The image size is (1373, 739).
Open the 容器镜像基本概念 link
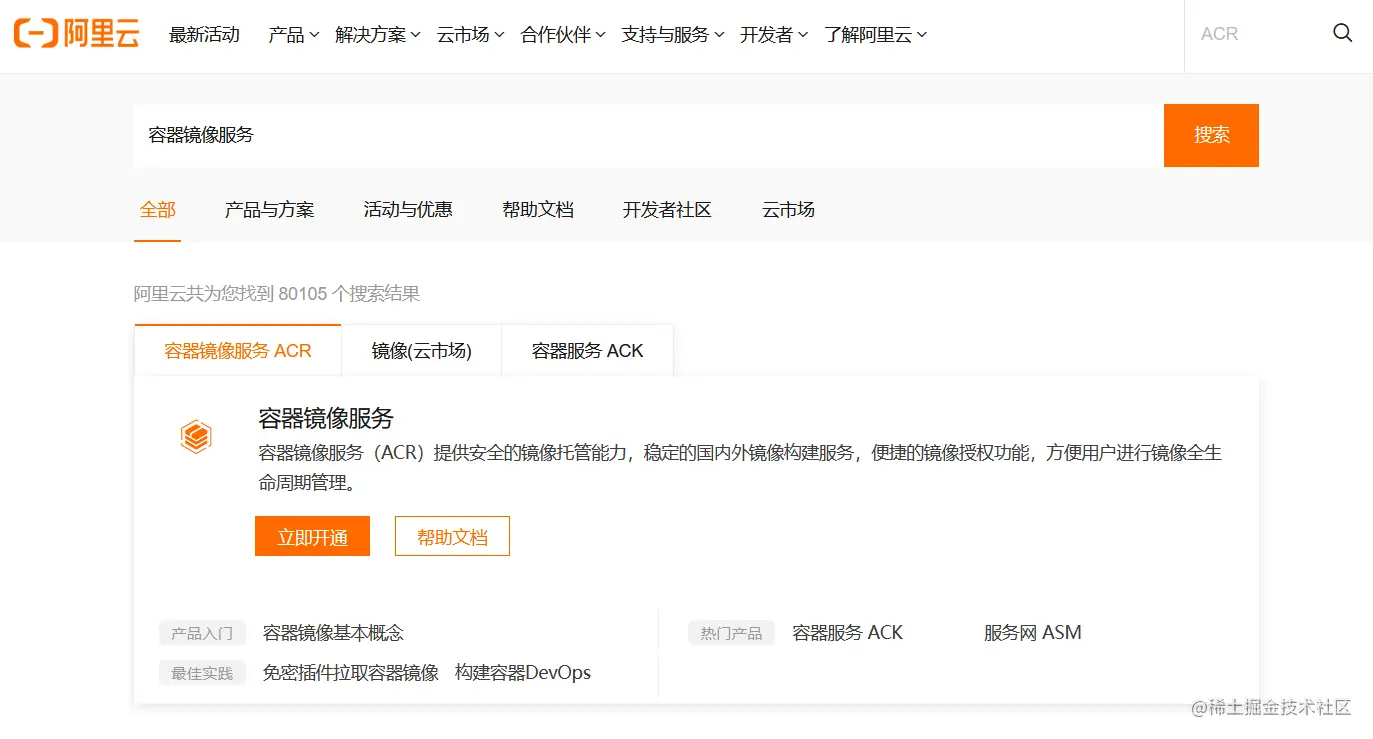point(330,632)
